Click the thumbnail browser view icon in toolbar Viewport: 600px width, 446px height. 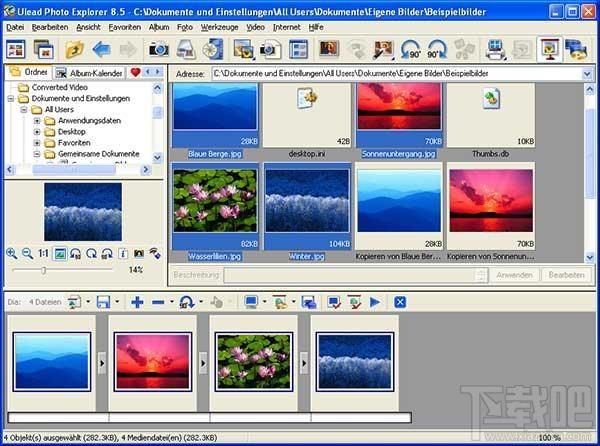click(16, 49)
